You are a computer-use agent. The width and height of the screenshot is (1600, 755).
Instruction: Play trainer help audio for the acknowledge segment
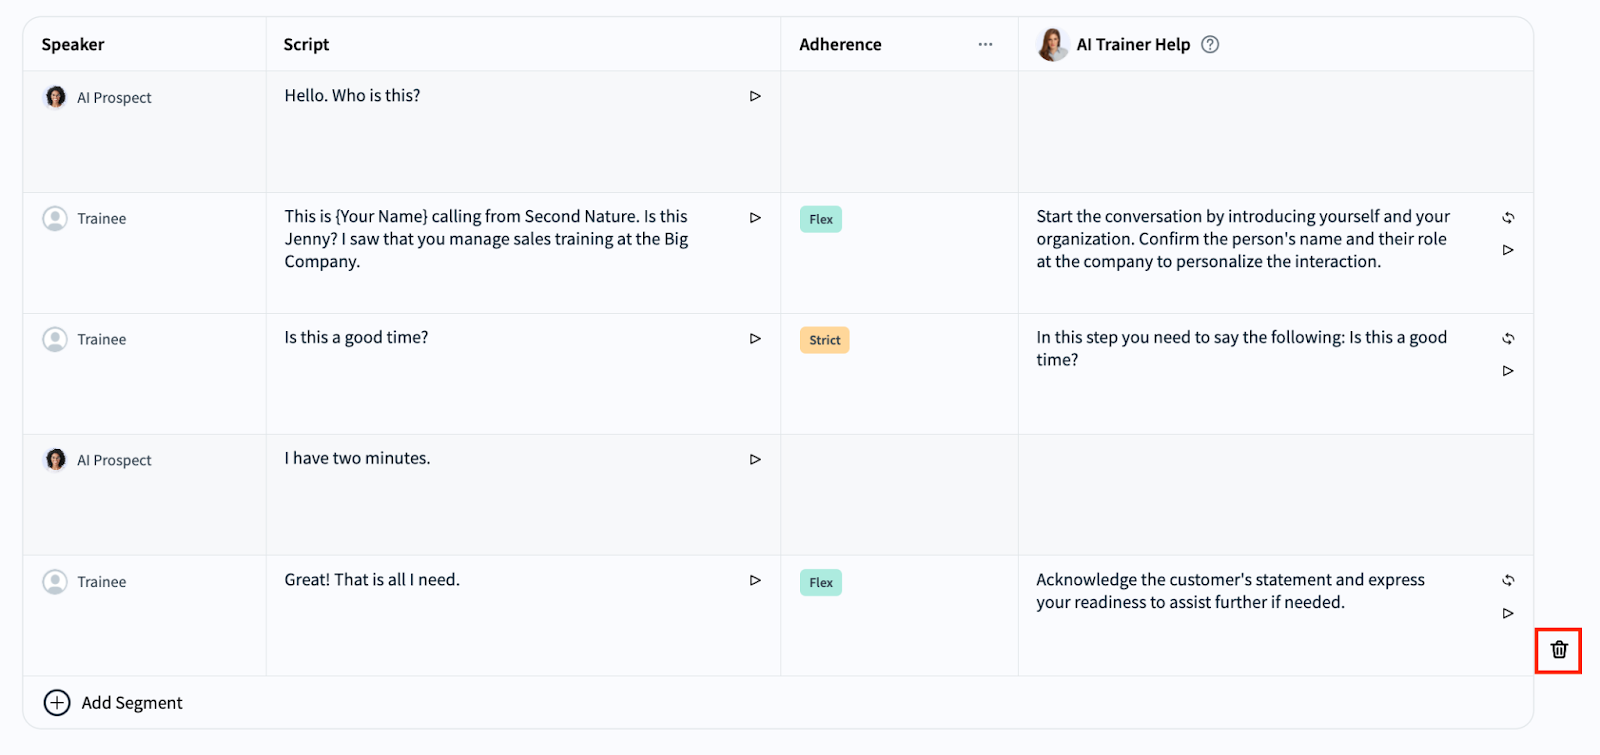[x=1508, y=613]
